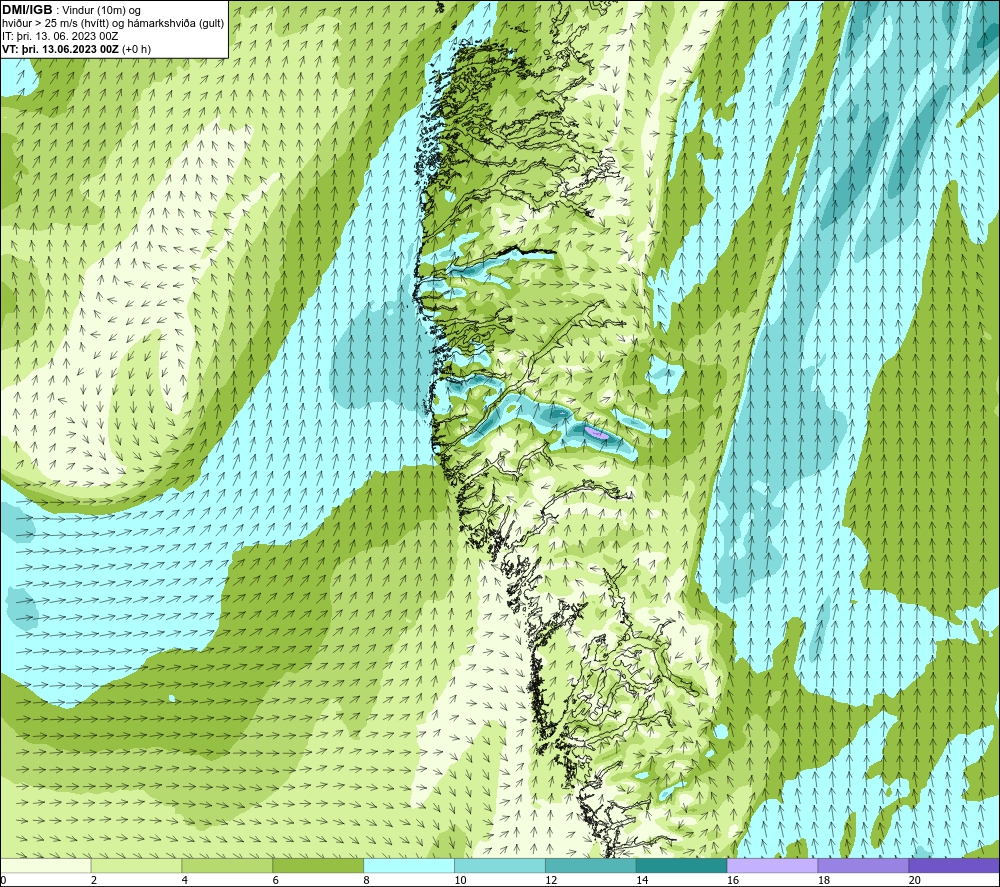Click the IT: þri. 13. 06. 2023 00Z line
The image size is (1000, 887).
[60, 36]
